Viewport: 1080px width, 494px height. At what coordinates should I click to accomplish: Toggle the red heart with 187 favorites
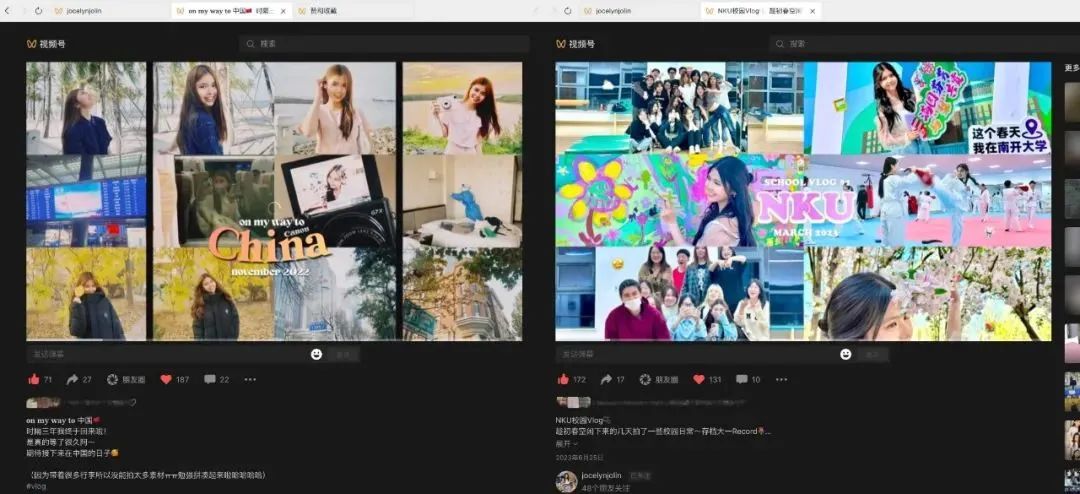pyautogui.click(x=166, y=379)
